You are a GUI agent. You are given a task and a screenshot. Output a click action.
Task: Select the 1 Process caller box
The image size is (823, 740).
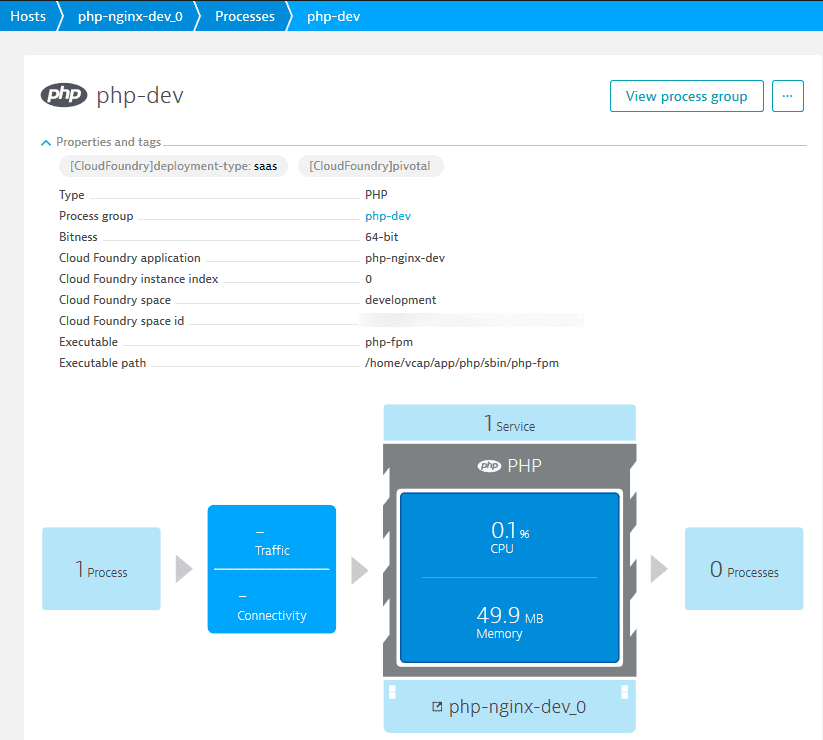tap(101, 568)
